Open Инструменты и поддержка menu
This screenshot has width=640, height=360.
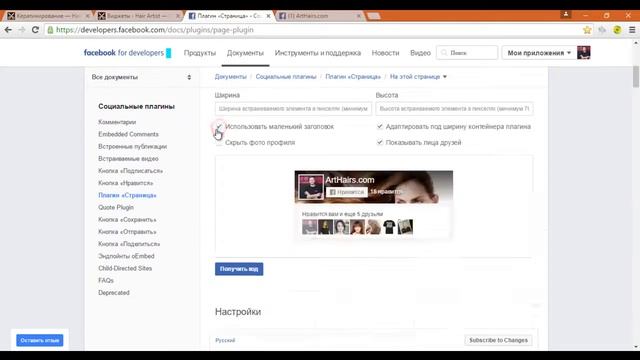pos(318,53)
